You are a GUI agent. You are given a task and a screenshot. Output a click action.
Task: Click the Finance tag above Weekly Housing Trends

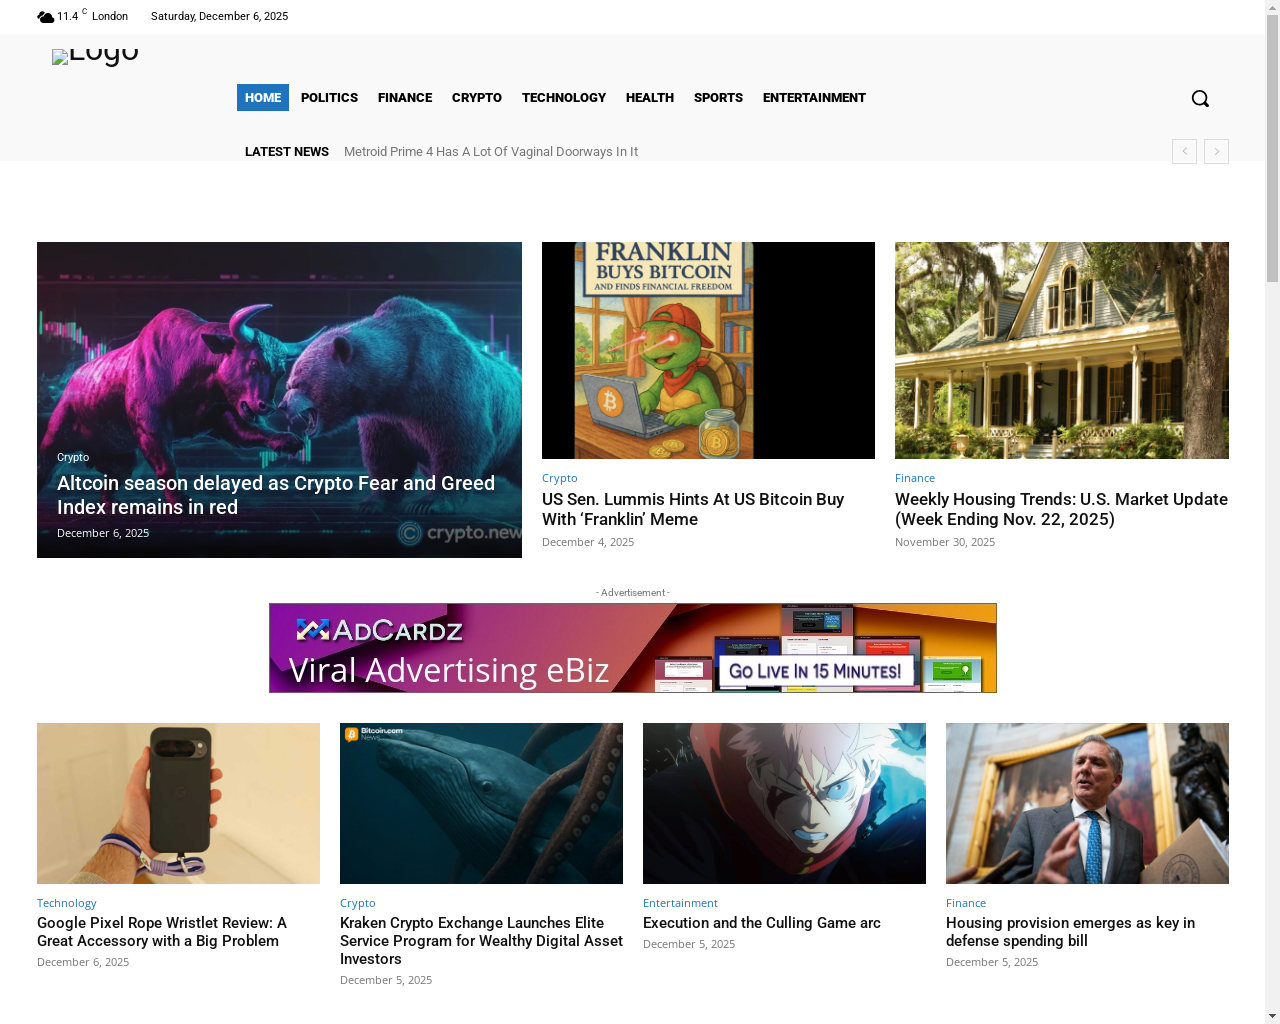pos(914,478)
